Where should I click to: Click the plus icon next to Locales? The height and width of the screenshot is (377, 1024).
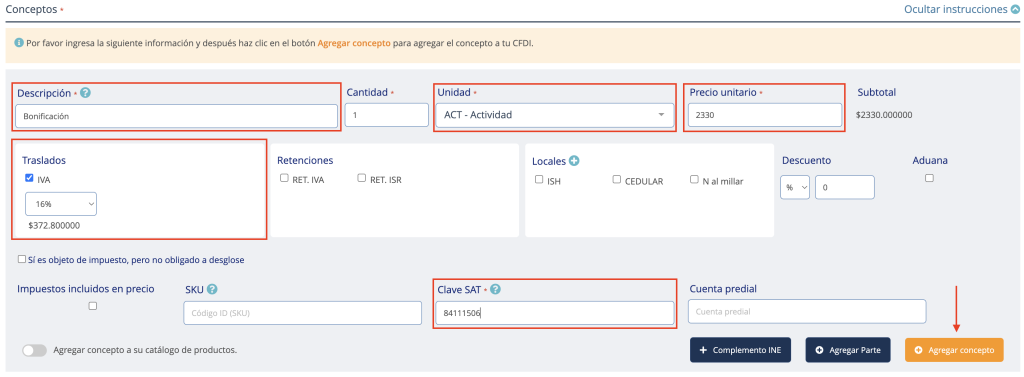[574, 161]
